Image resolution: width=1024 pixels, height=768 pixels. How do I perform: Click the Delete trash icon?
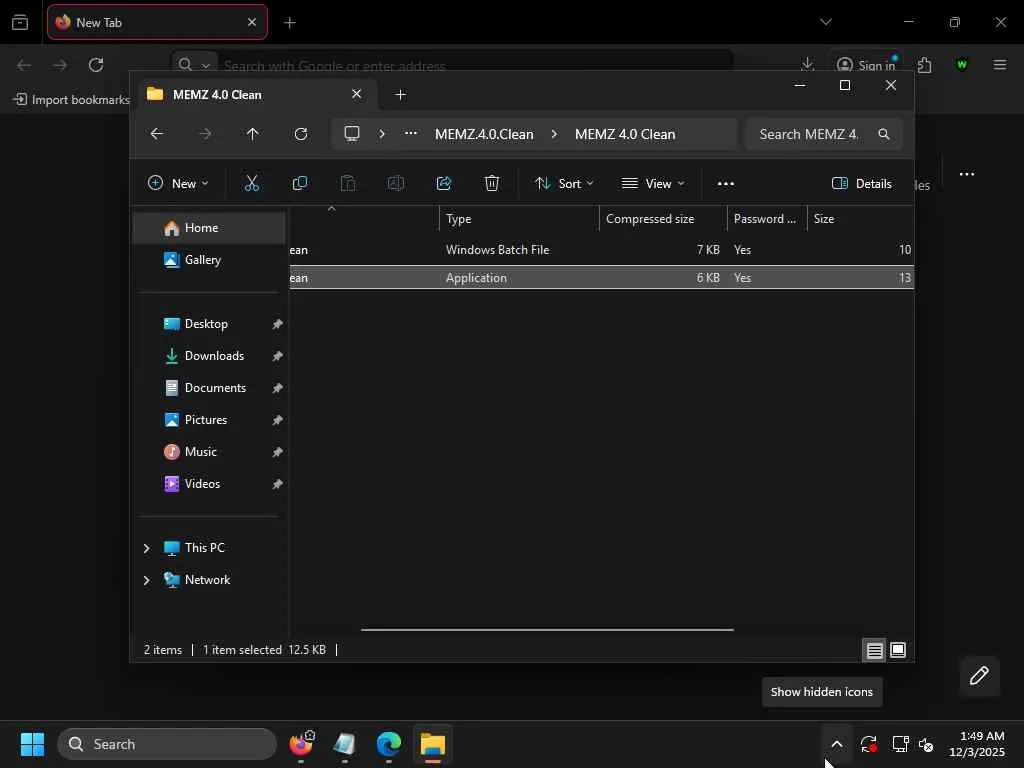(492, 183)
